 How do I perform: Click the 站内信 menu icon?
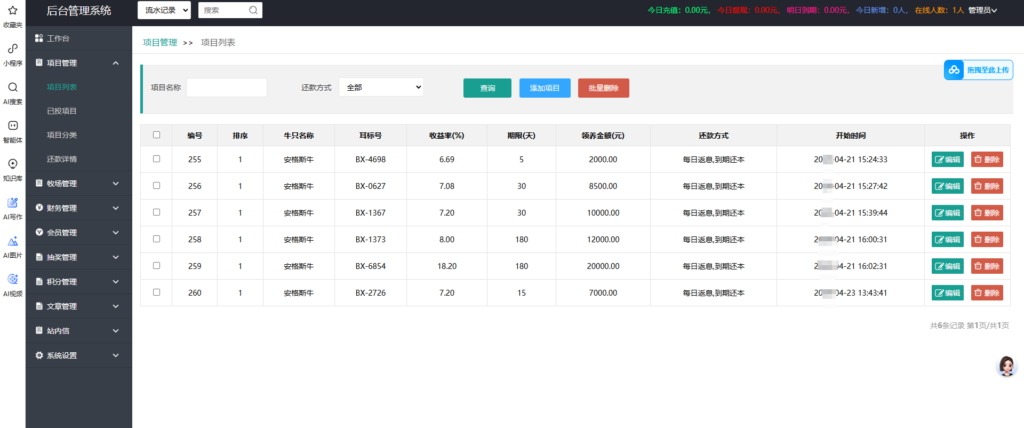pos(39,331)
